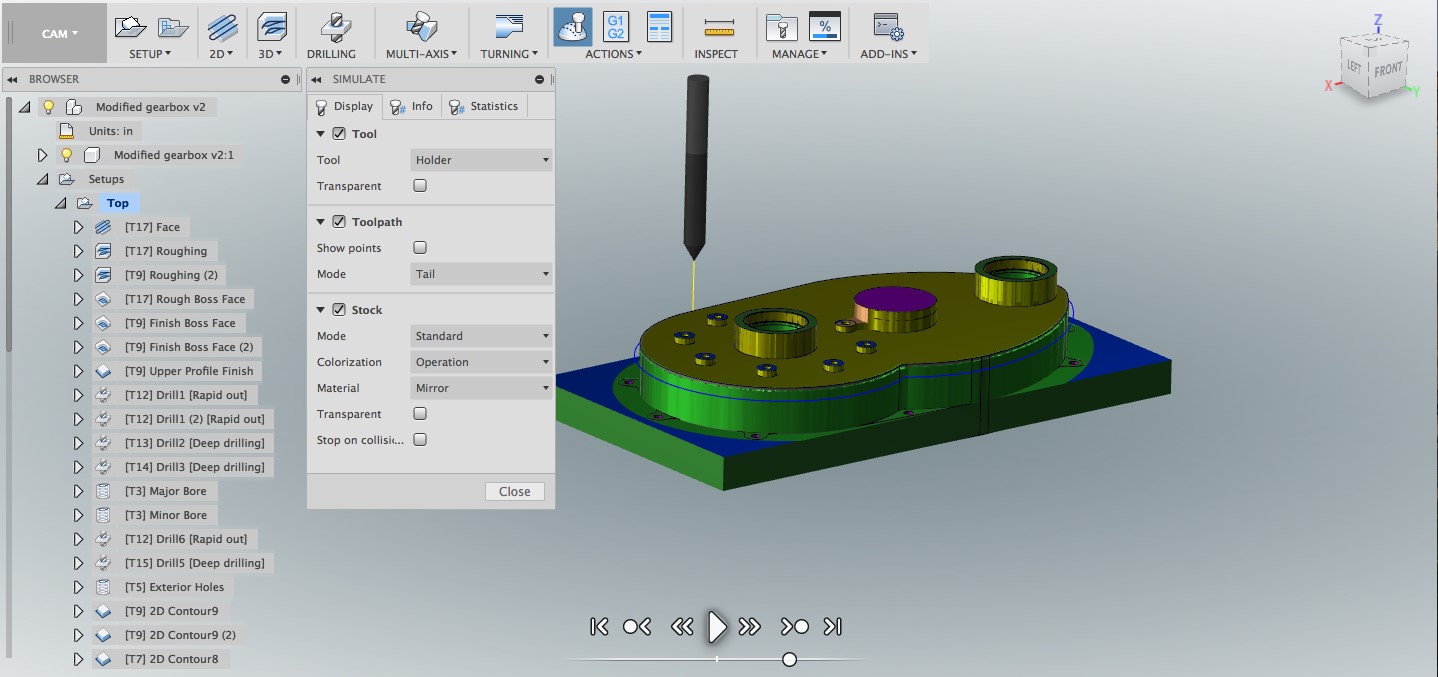The image size is (1438, 677).
Task: Expand the [T17] Face operation
Action: tap(78, 226)
